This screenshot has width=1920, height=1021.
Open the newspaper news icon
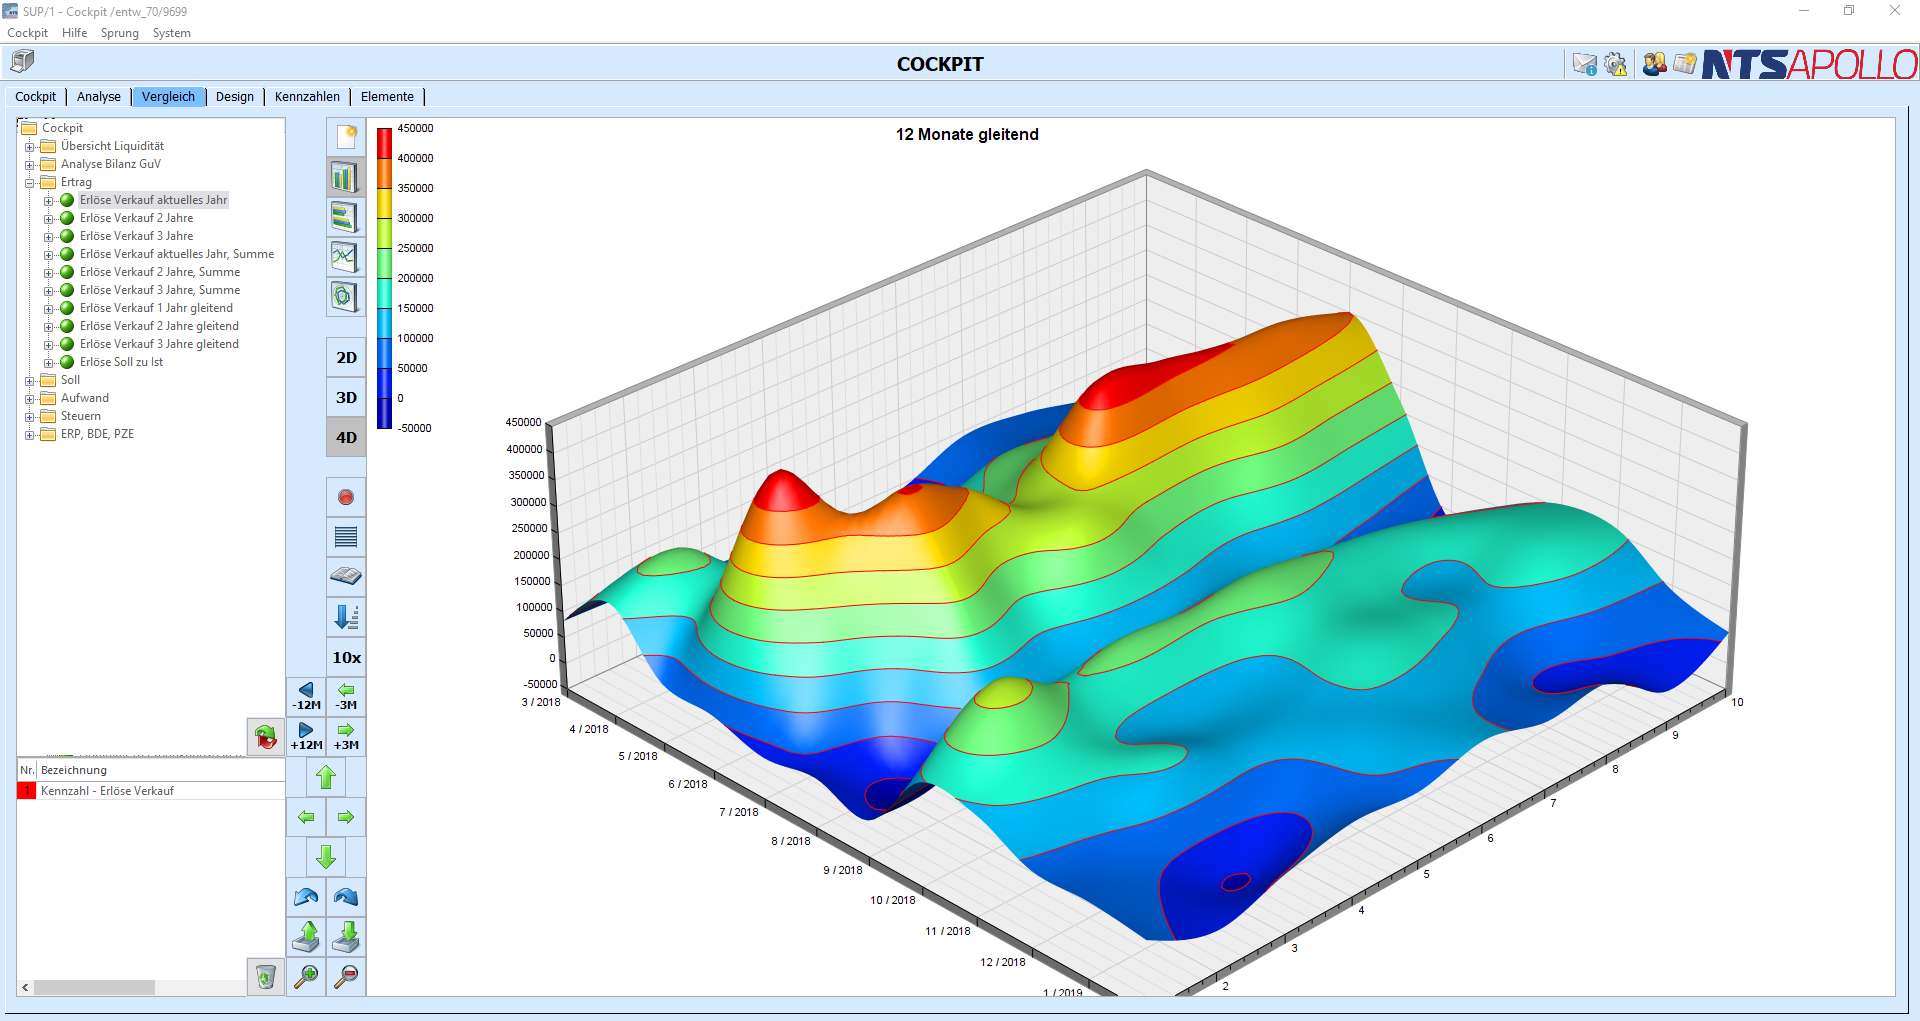1685,64
